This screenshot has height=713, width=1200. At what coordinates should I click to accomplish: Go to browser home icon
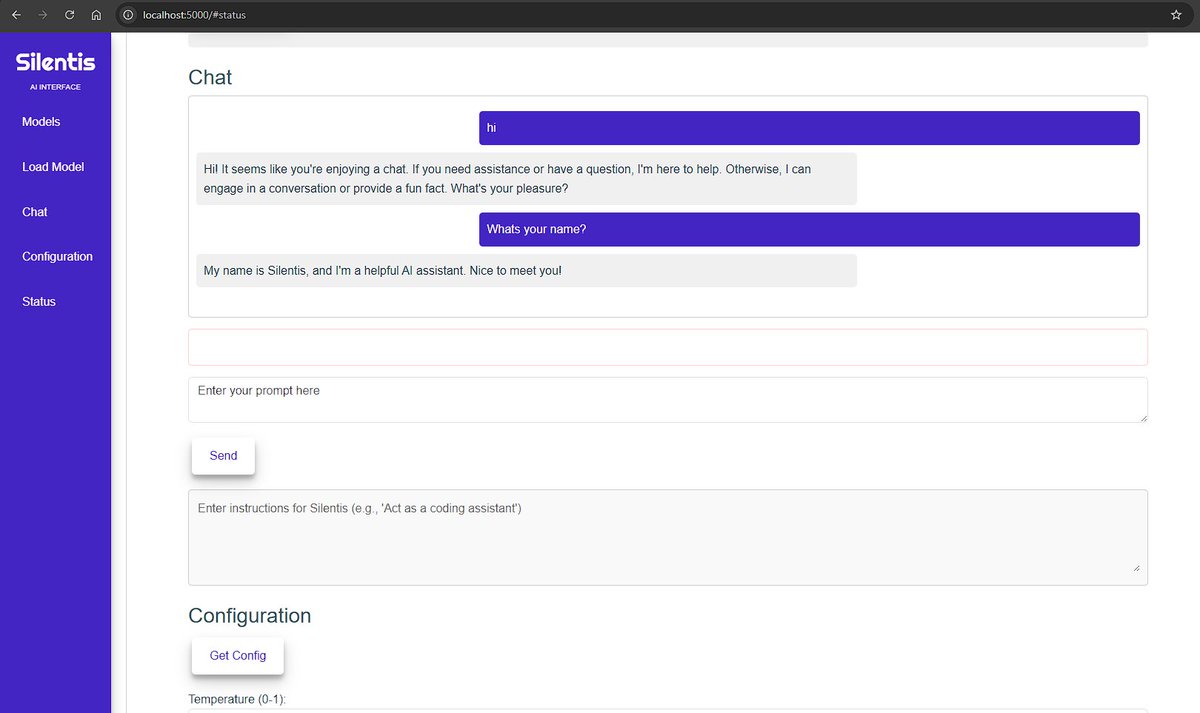click(96, 15)
